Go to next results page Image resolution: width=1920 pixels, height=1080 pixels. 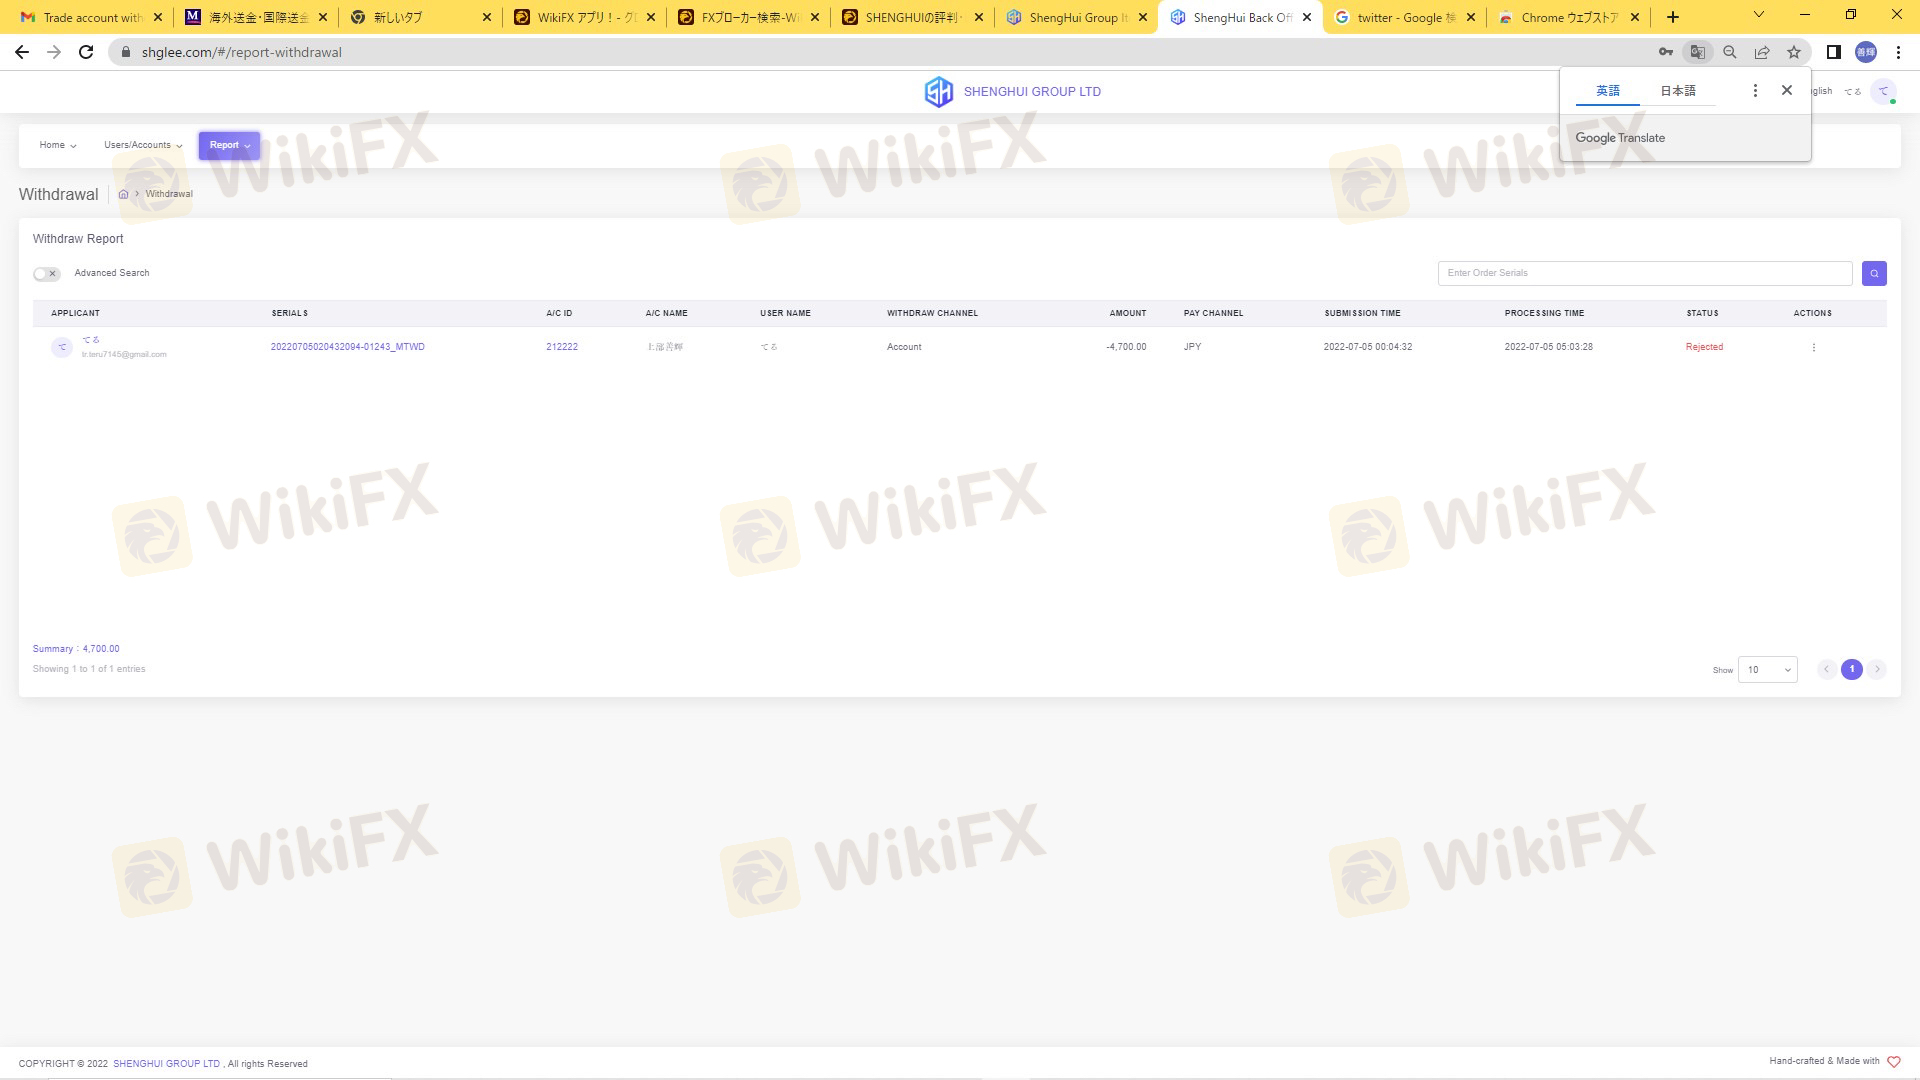pos(1877,669)
